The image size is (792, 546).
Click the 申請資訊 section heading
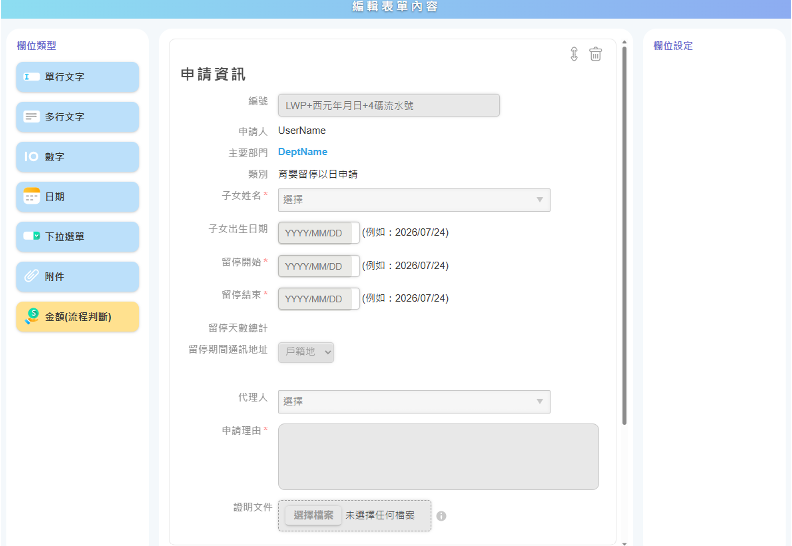[x=213, y=74]
